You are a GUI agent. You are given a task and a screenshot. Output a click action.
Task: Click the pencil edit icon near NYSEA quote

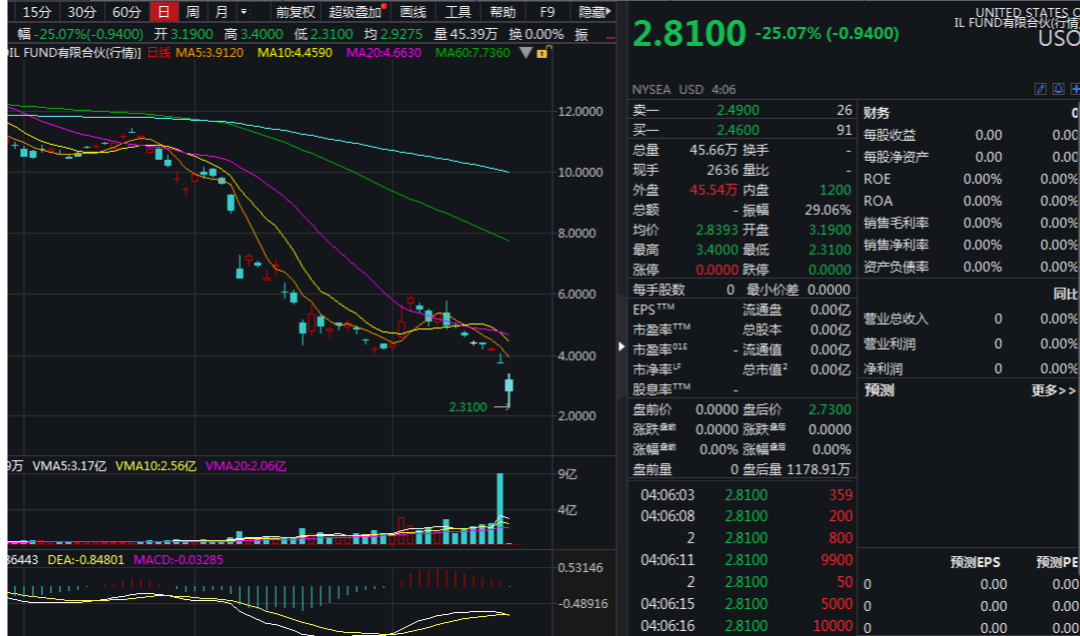click(1040, 89)
